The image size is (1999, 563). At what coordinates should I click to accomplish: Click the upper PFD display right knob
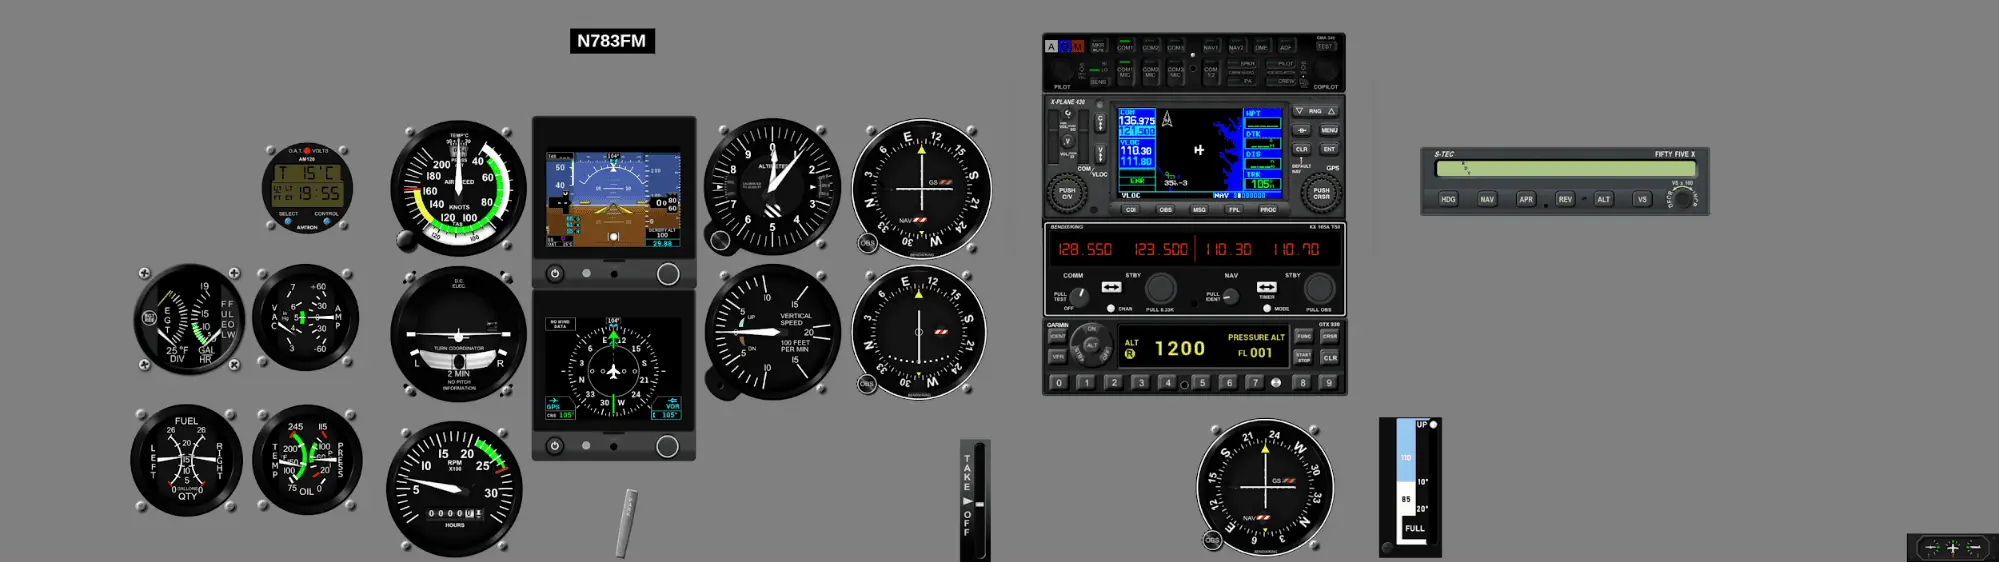click(x=668, y=274)
